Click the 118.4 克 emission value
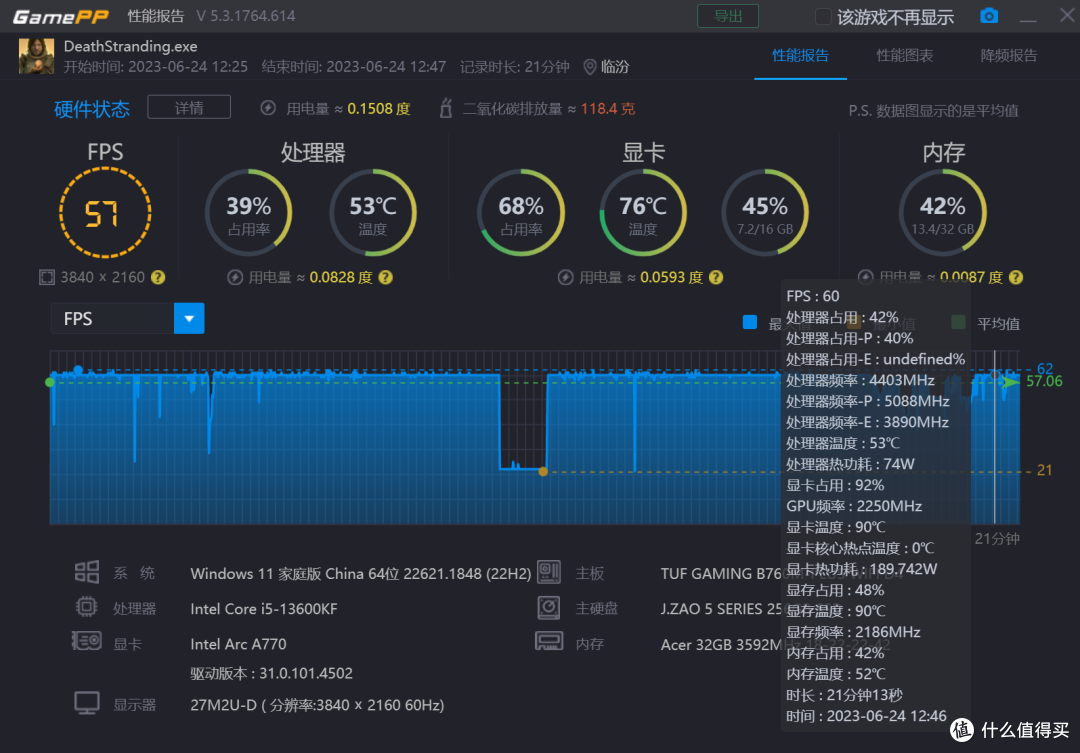The width and height of the screenshot is (1080, 753). pyautogui.click(x=608, y=109)
